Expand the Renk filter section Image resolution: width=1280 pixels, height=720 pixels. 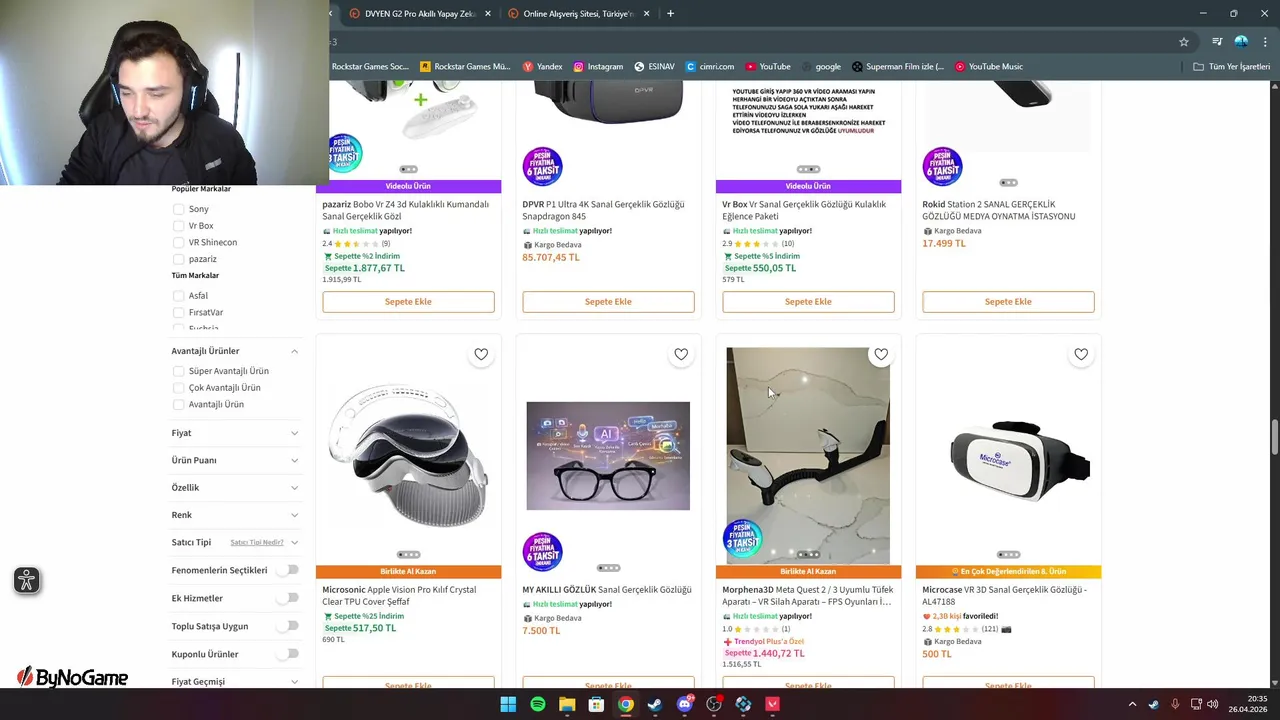tap(235, 515)
